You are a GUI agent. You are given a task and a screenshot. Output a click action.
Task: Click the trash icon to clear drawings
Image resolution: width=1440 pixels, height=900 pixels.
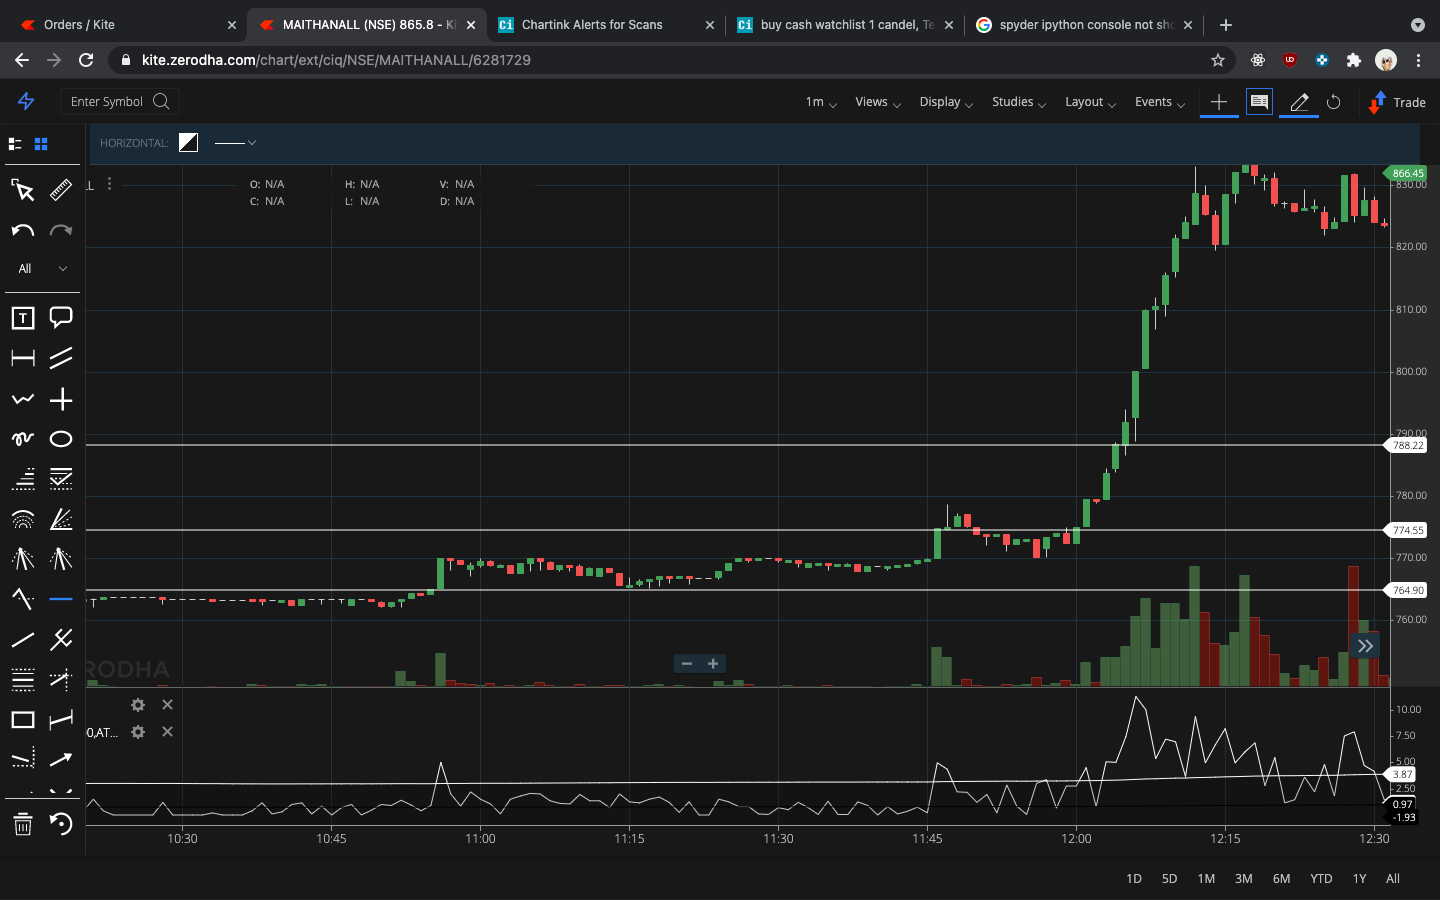pos(22,825)
